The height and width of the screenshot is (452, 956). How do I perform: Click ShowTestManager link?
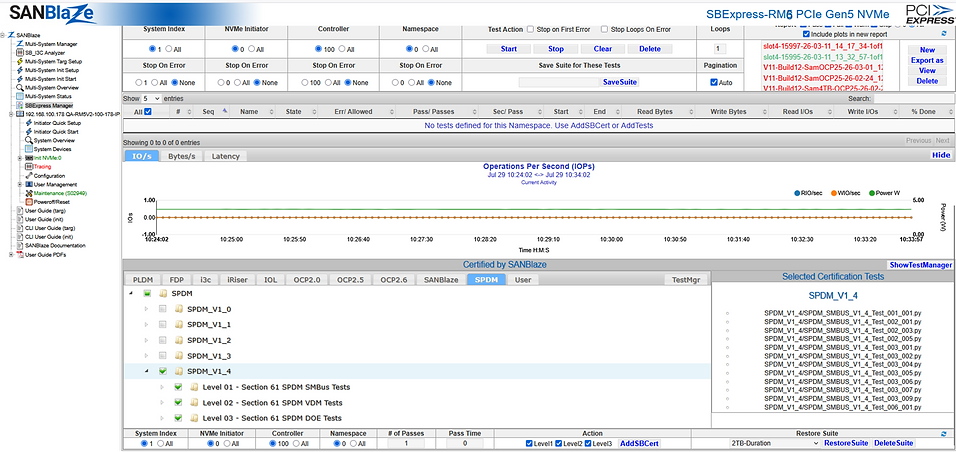point(921,265)
